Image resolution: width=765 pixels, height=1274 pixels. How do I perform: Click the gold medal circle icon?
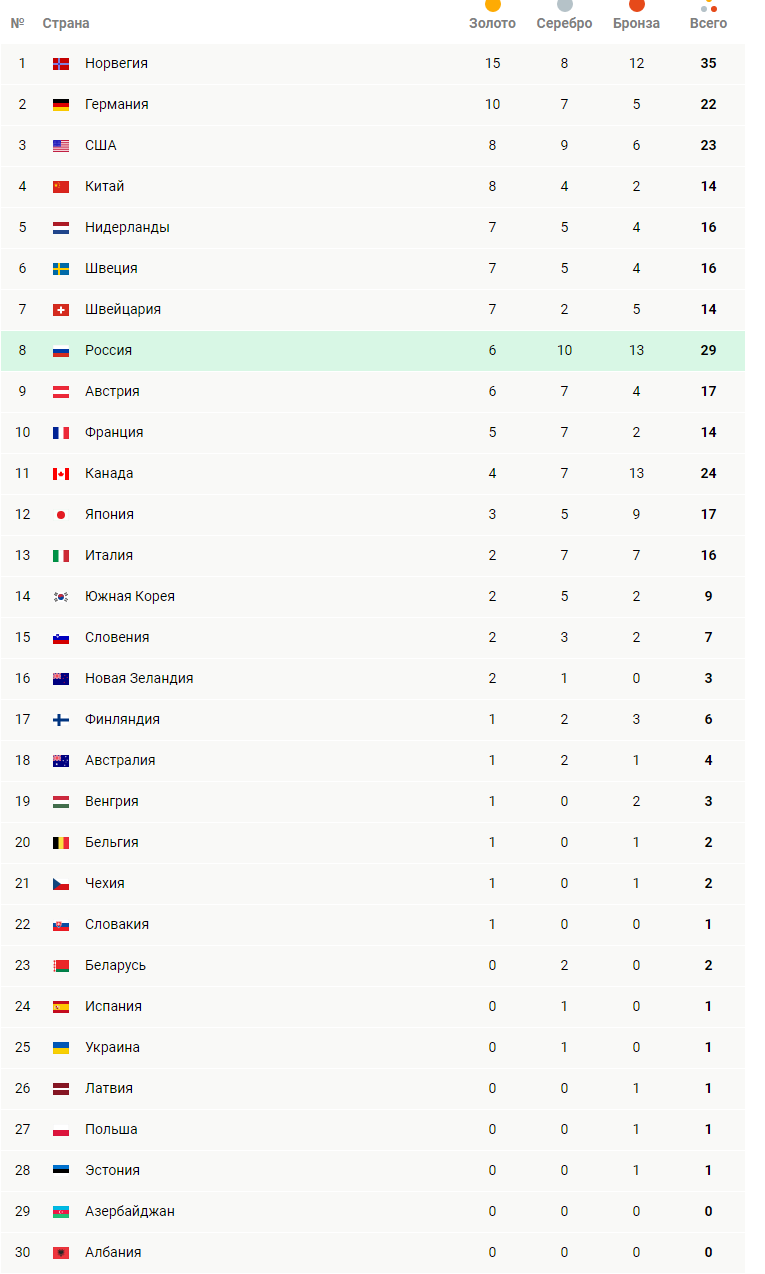[x=492, y=5]
